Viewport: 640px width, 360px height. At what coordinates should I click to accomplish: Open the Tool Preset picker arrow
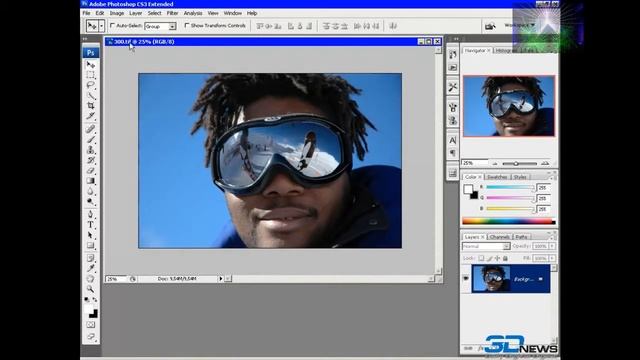(101, 26)
